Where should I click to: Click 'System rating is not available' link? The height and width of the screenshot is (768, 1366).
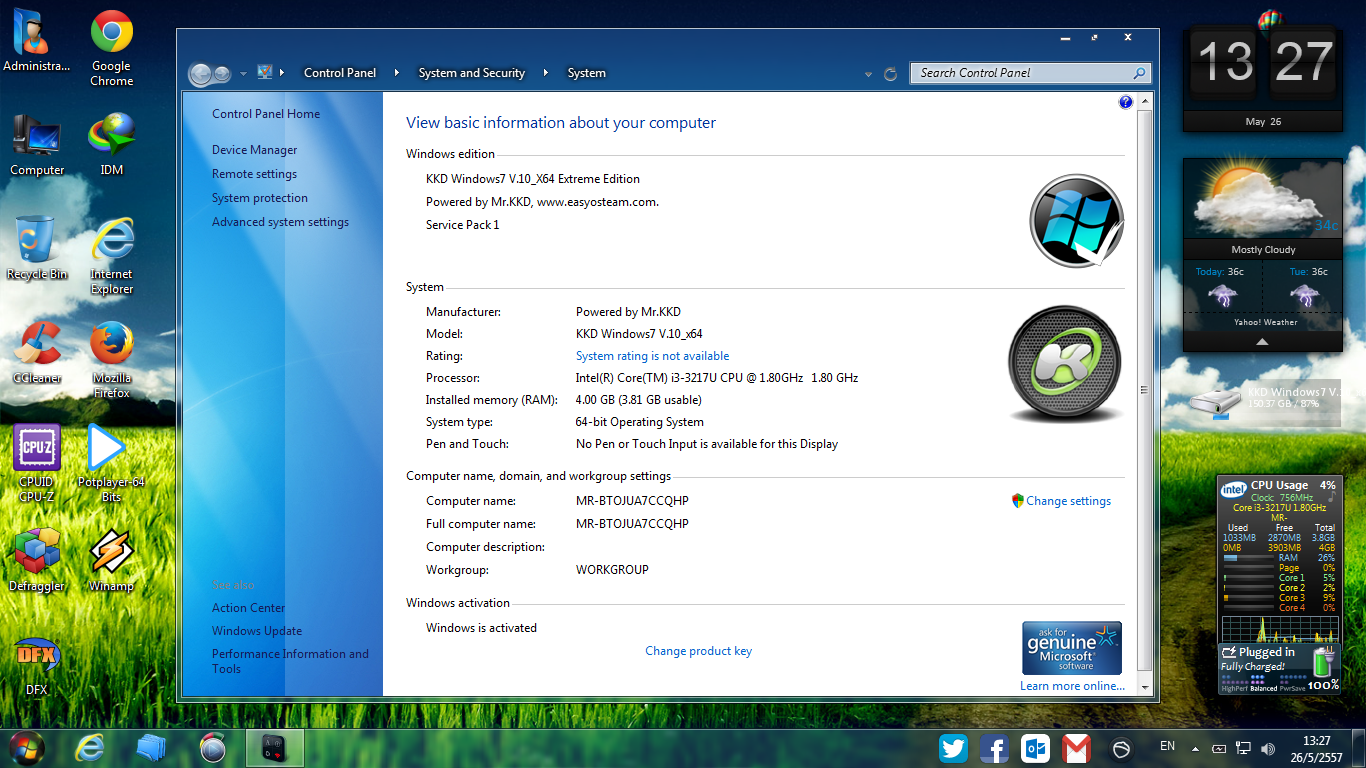(x=653, y=356)
